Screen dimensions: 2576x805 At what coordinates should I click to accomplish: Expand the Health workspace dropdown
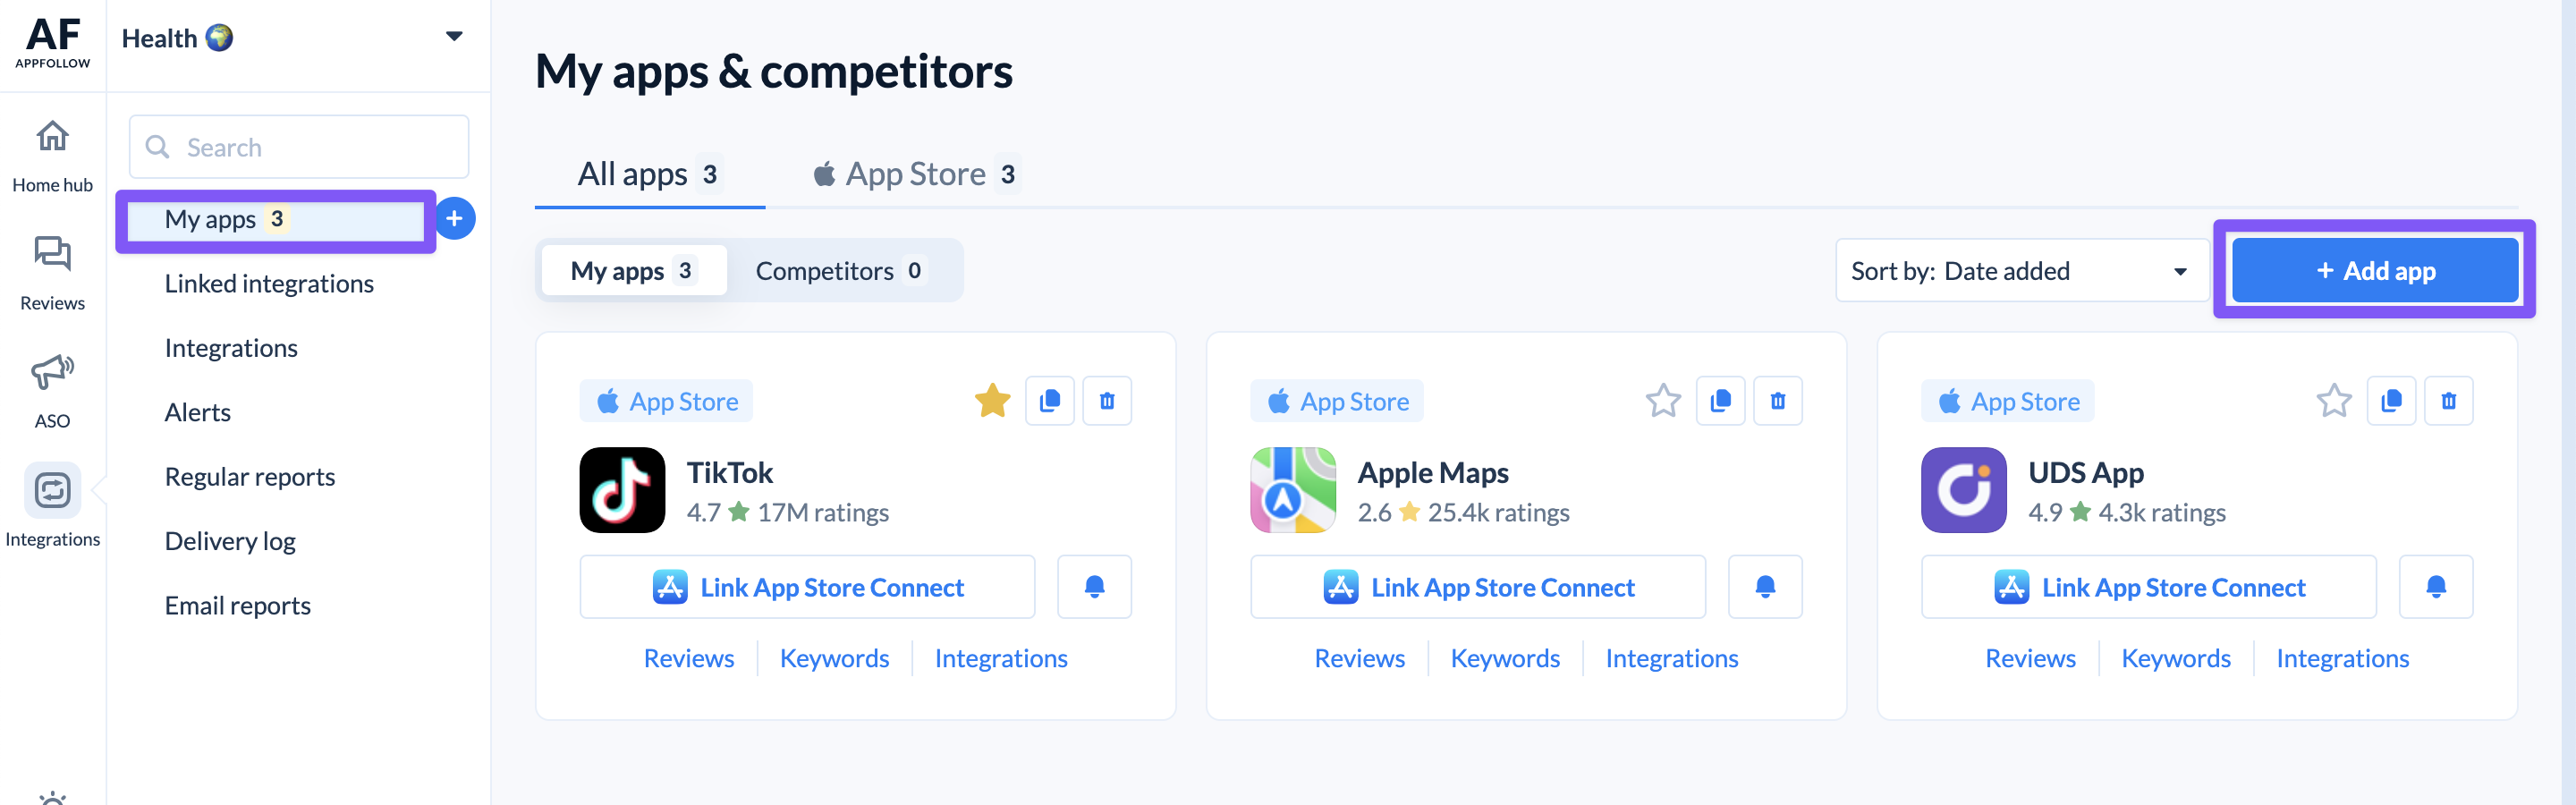coord(454,37)
